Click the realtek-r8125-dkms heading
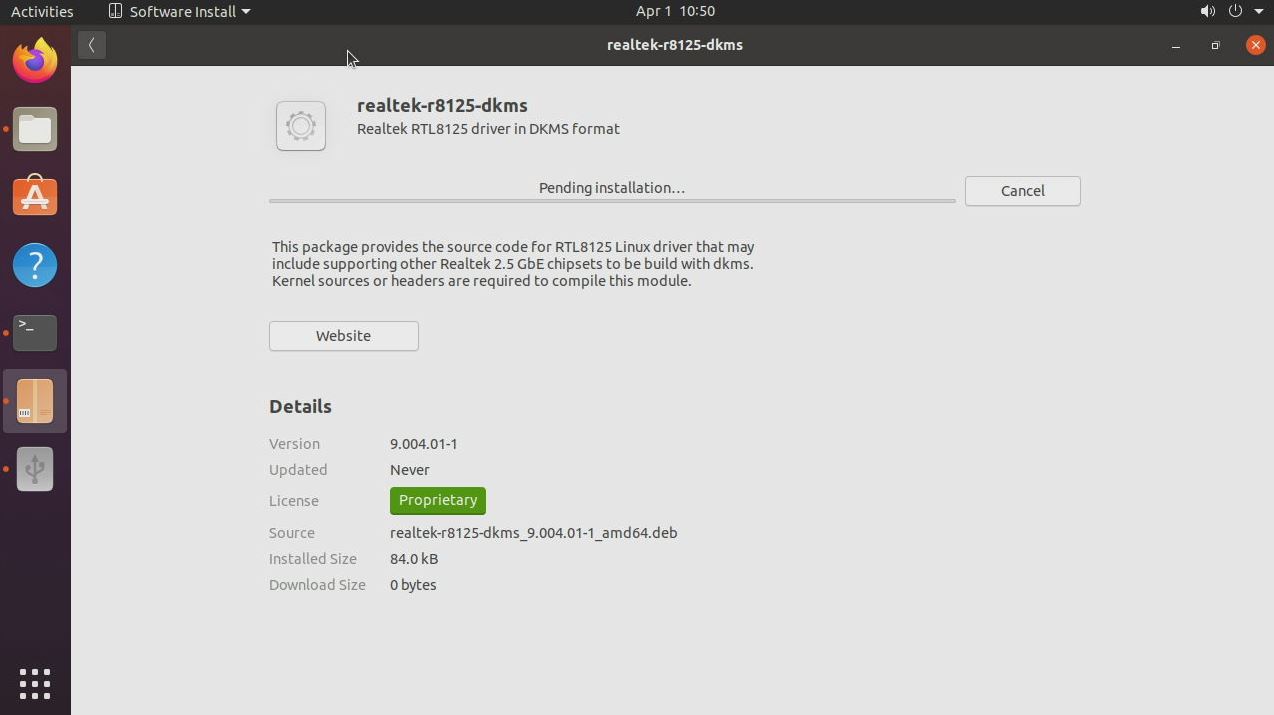This screenshot has width=1274, height=715. coord(442,105)
